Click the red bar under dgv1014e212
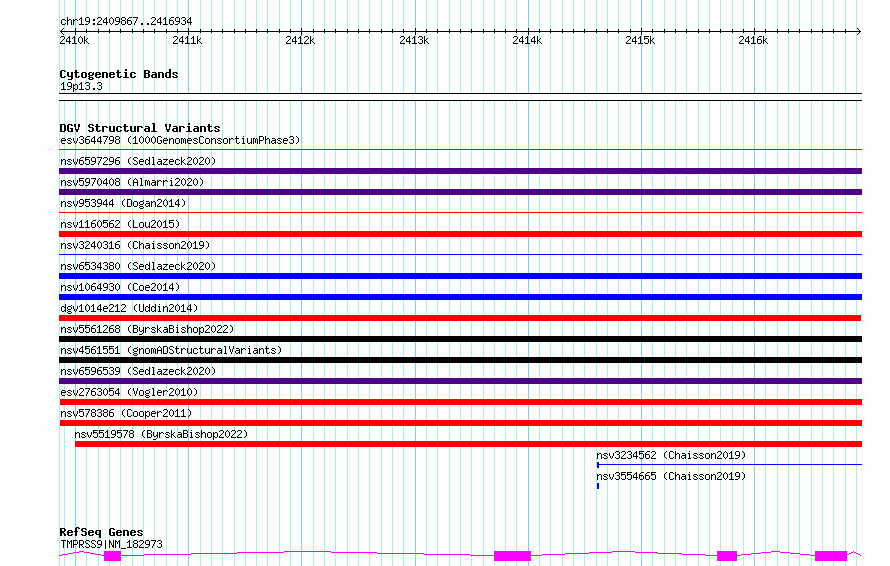Screen dimensions: 890x566 point(460,318)
